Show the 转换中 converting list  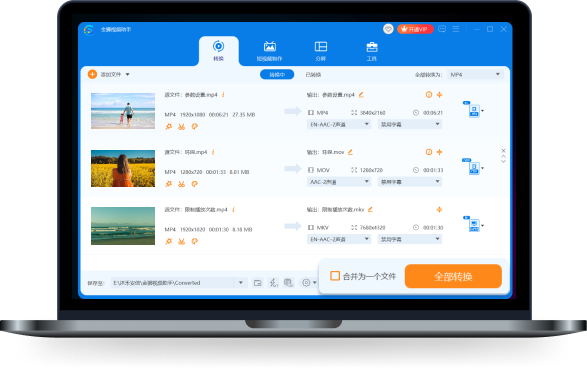[277, 74]
